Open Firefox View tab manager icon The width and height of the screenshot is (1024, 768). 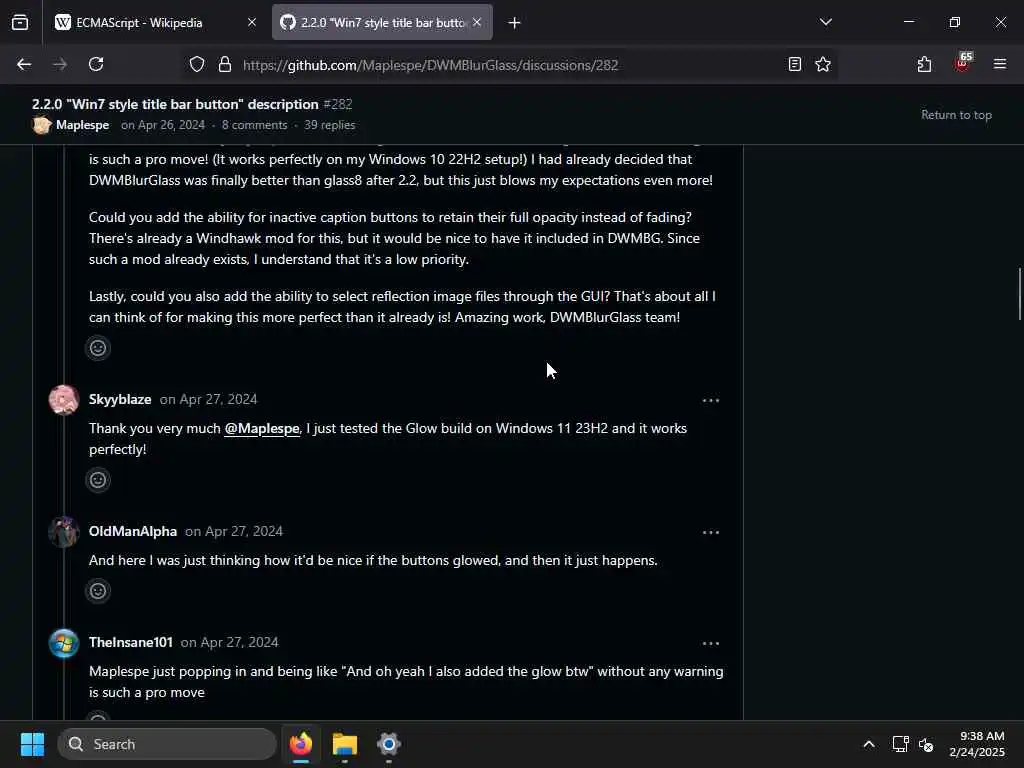pyautogui.click(x=20, y=23)
